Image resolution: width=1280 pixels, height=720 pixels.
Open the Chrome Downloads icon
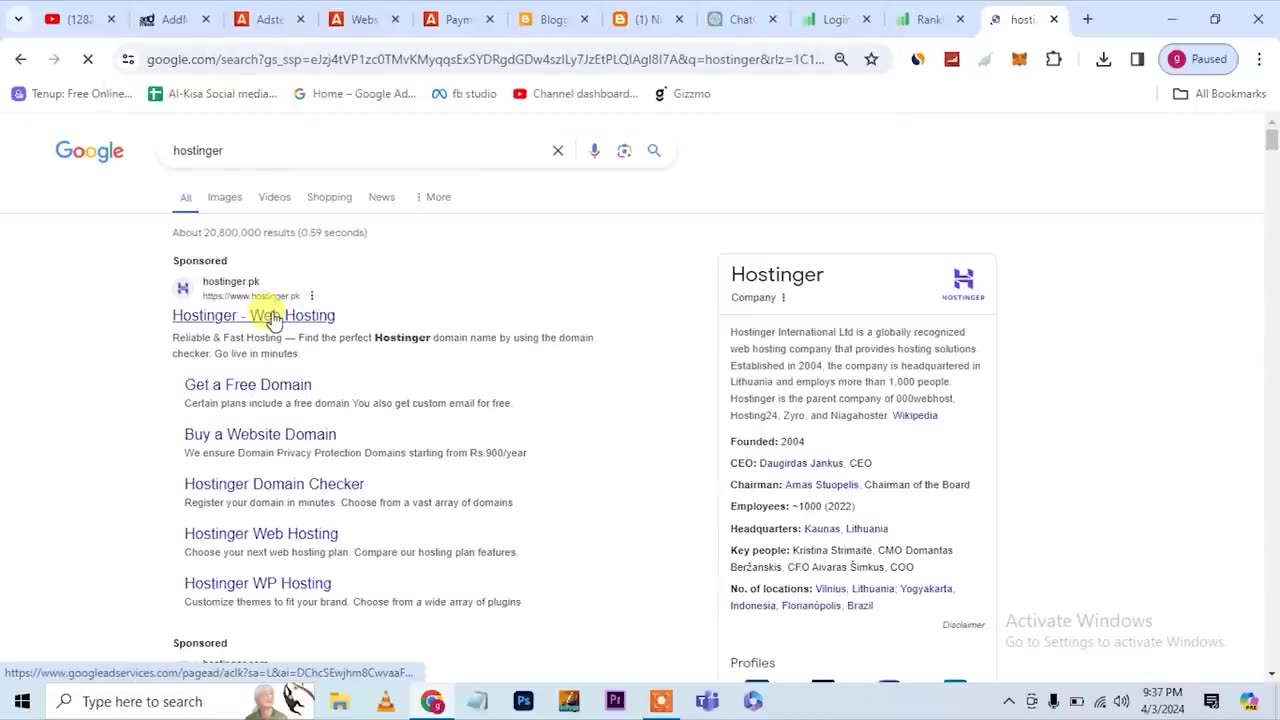coord(1103,59)
